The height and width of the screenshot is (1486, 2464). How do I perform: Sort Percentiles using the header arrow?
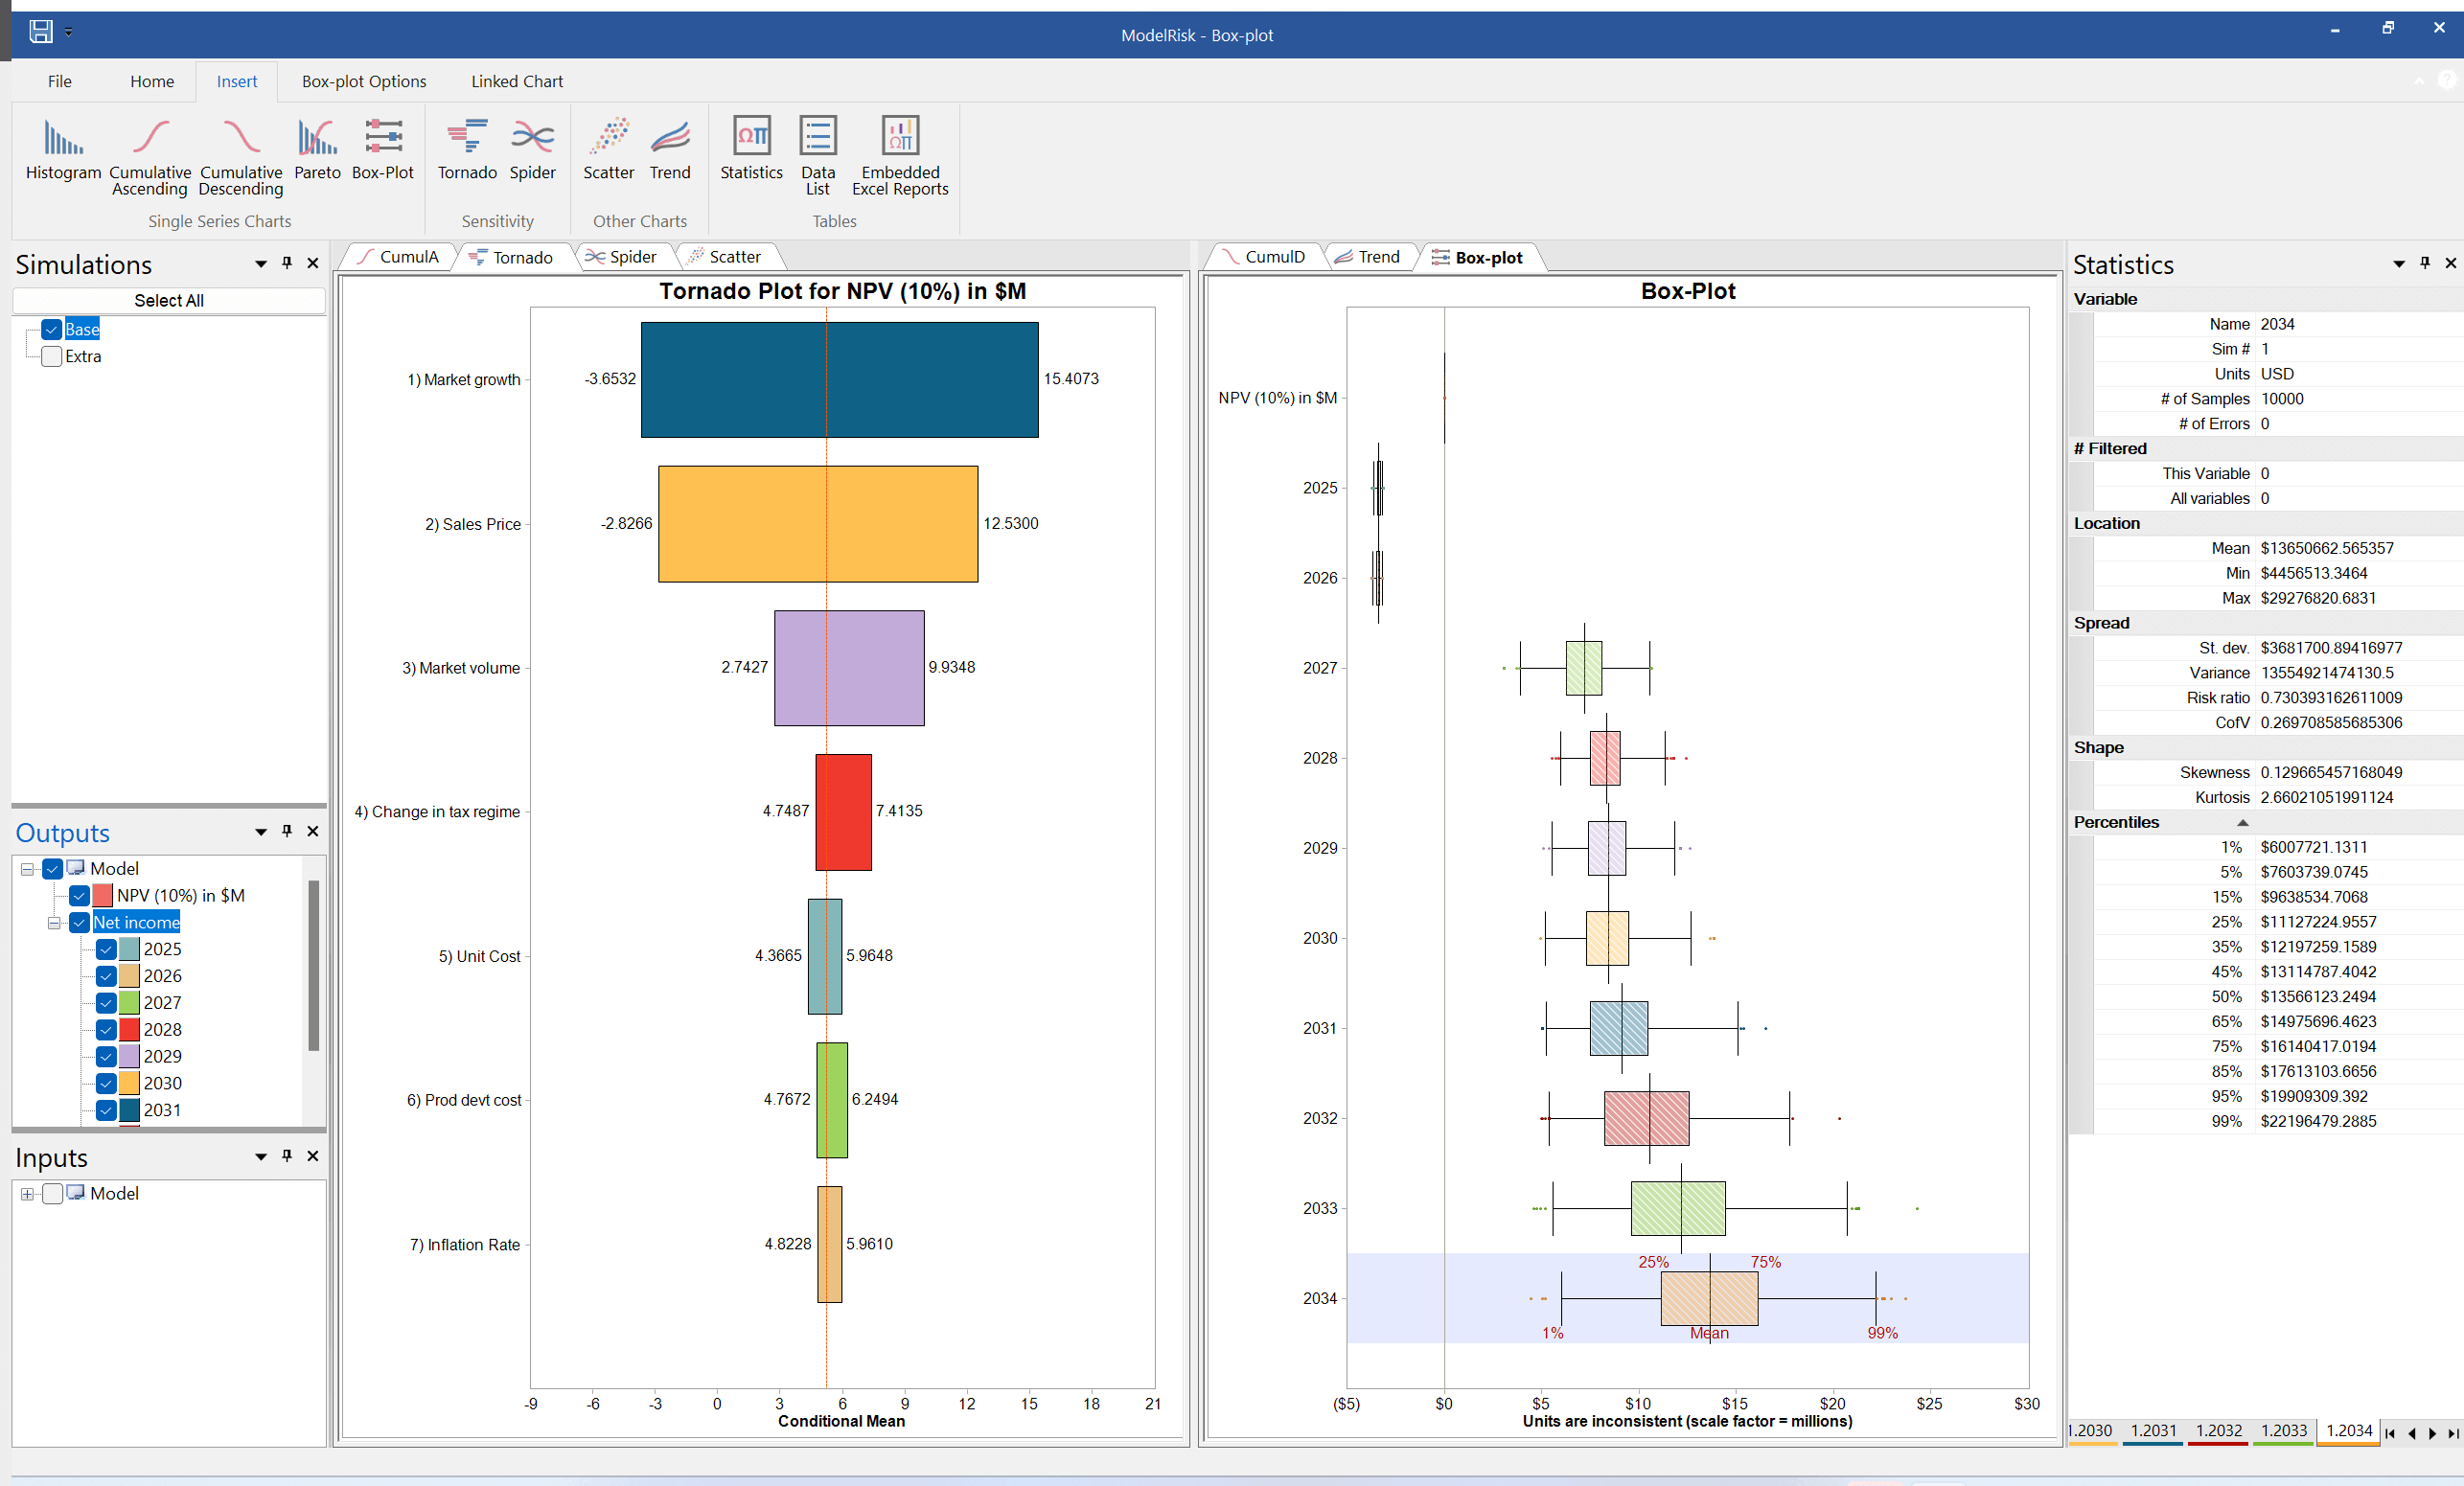point(2243,823)
